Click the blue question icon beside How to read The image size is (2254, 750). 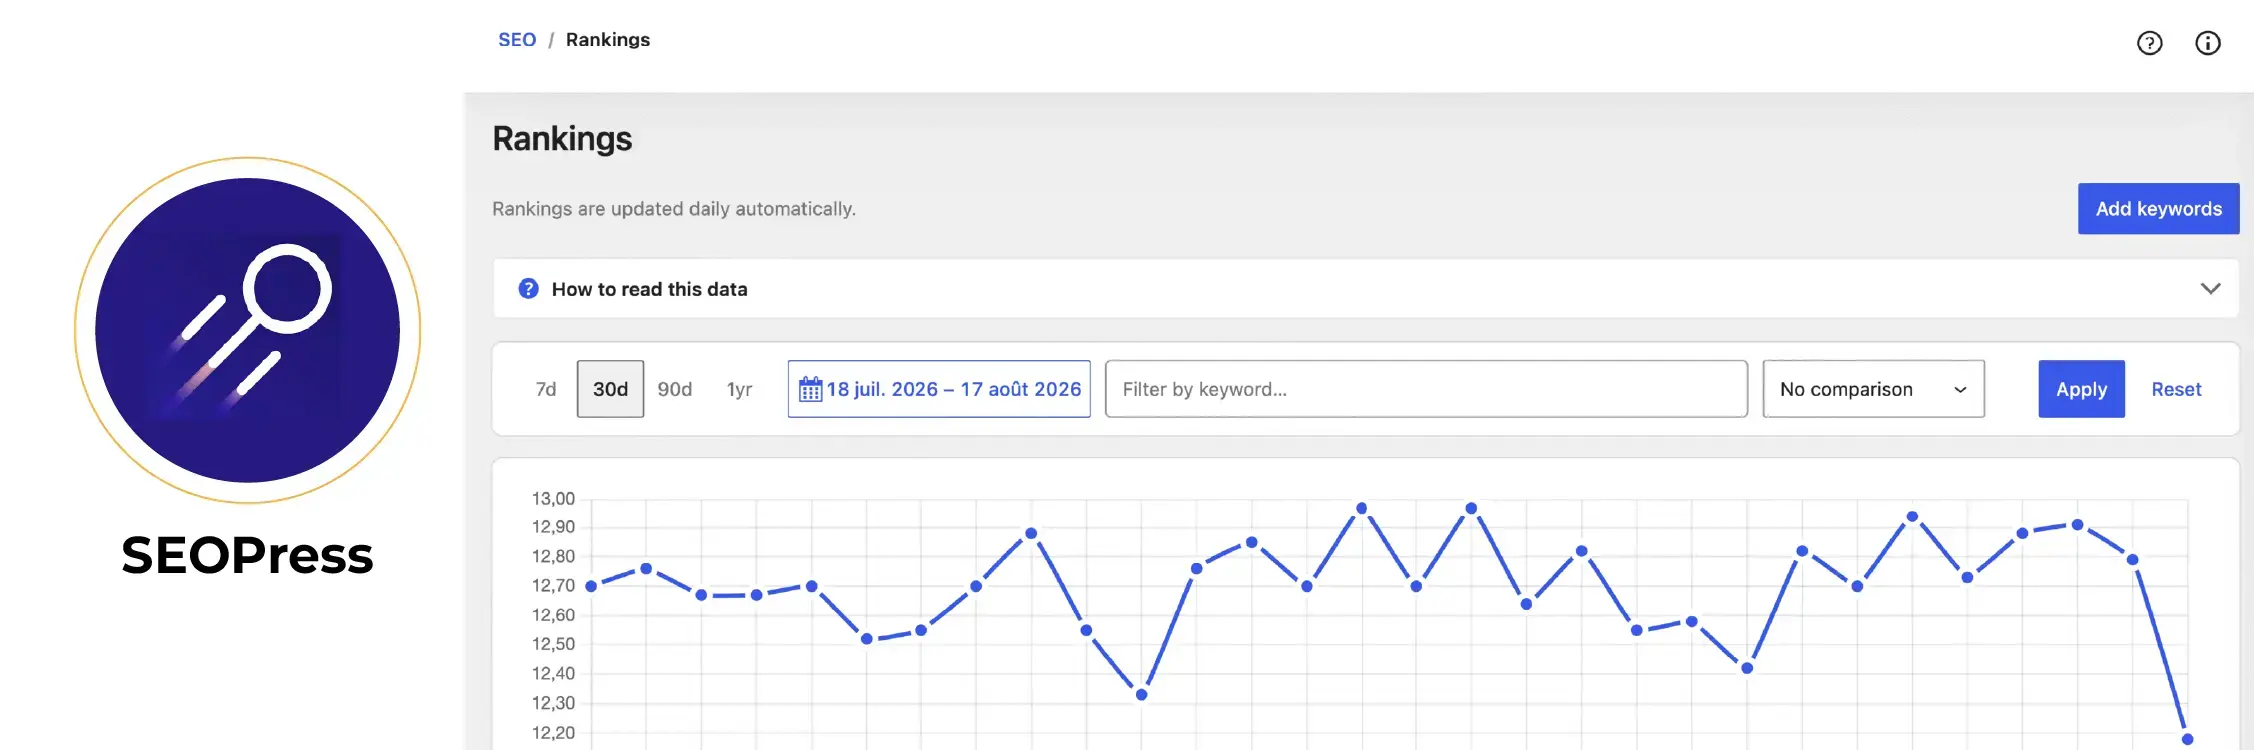point(528,289)
